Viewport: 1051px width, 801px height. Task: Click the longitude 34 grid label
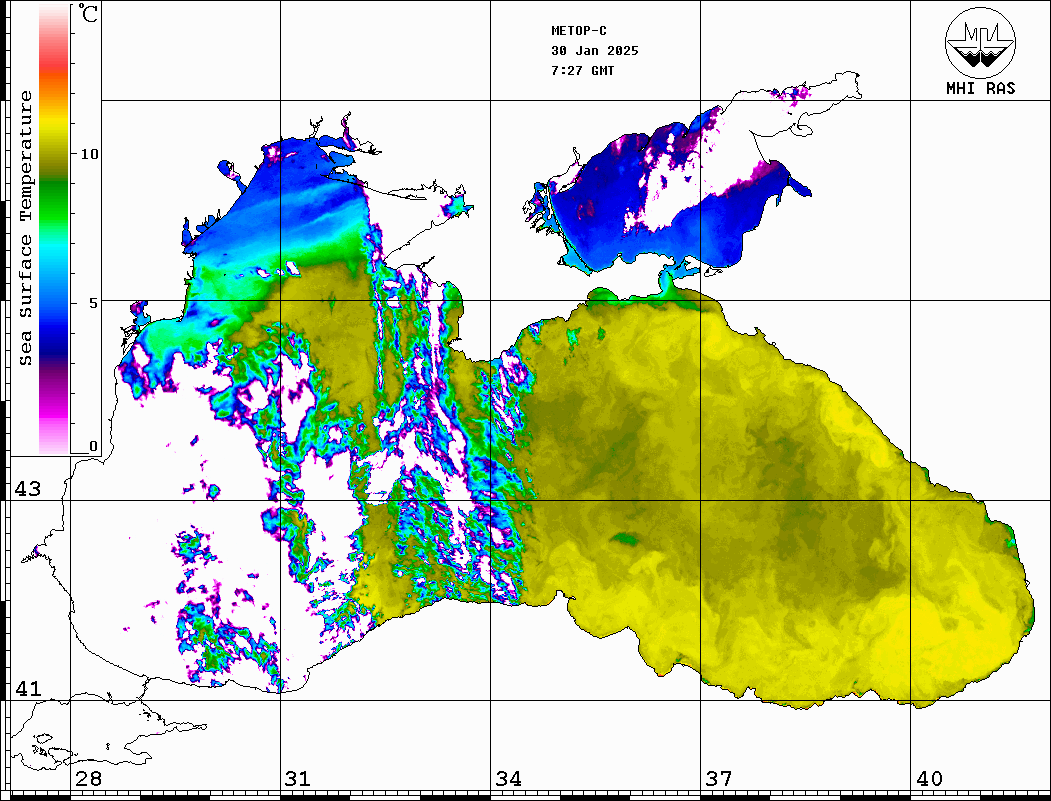(508, 779)
